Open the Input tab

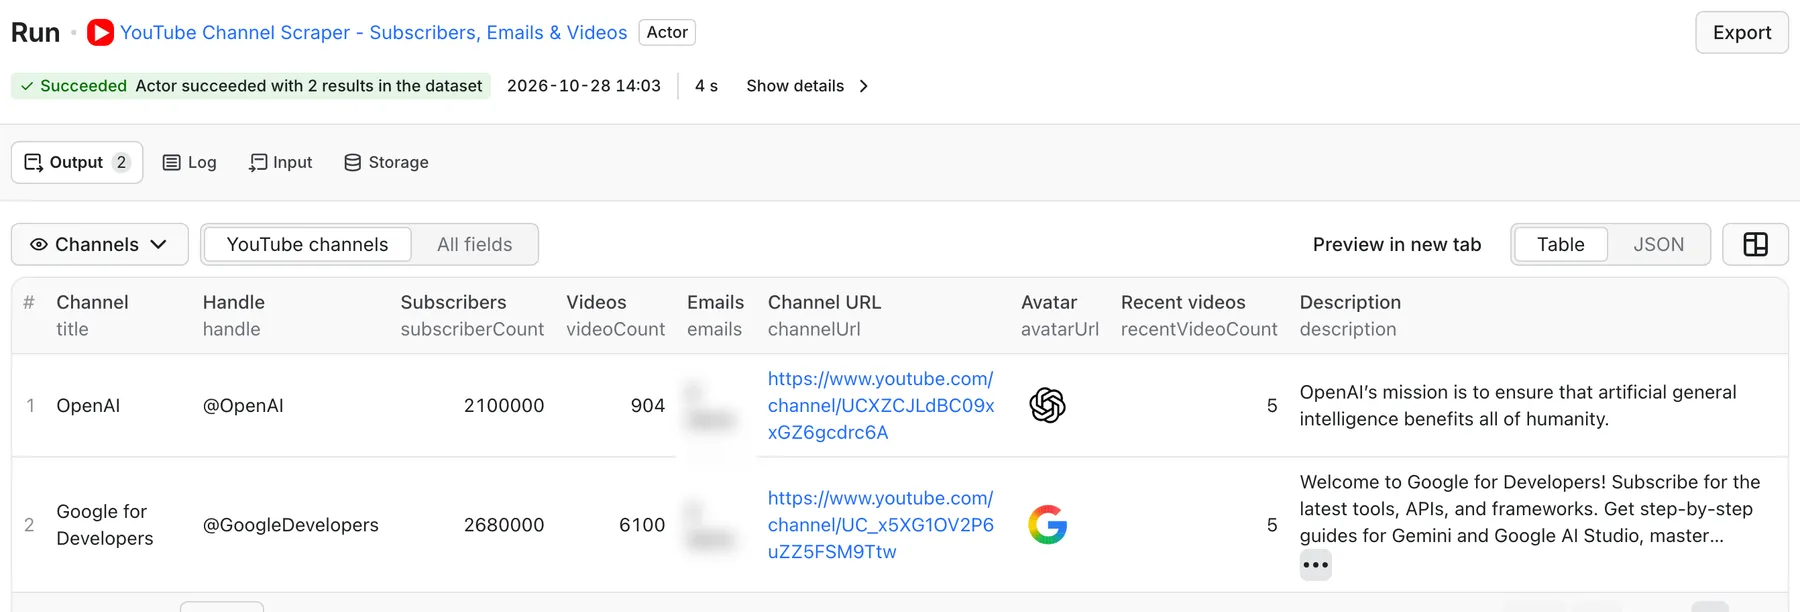click(x=281, y=162)
